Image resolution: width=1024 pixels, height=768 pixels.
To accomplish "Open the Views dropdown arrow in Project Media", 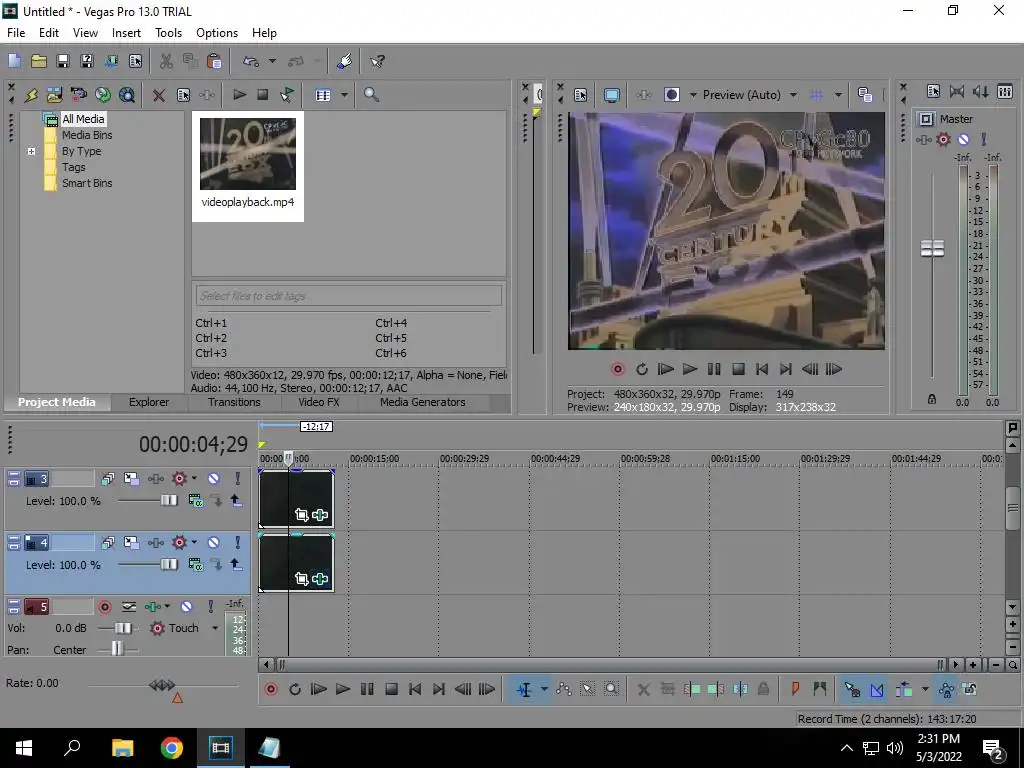I will (x=344, y=95).
